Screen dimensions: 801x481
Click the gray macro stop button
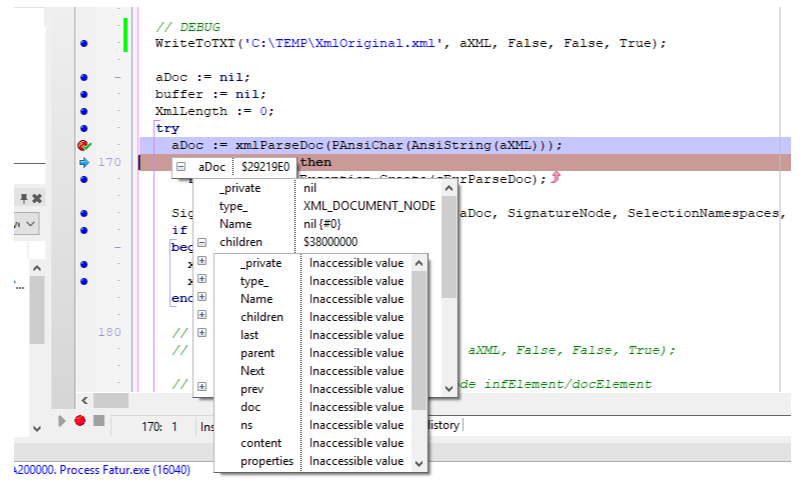tap(99, 421)
